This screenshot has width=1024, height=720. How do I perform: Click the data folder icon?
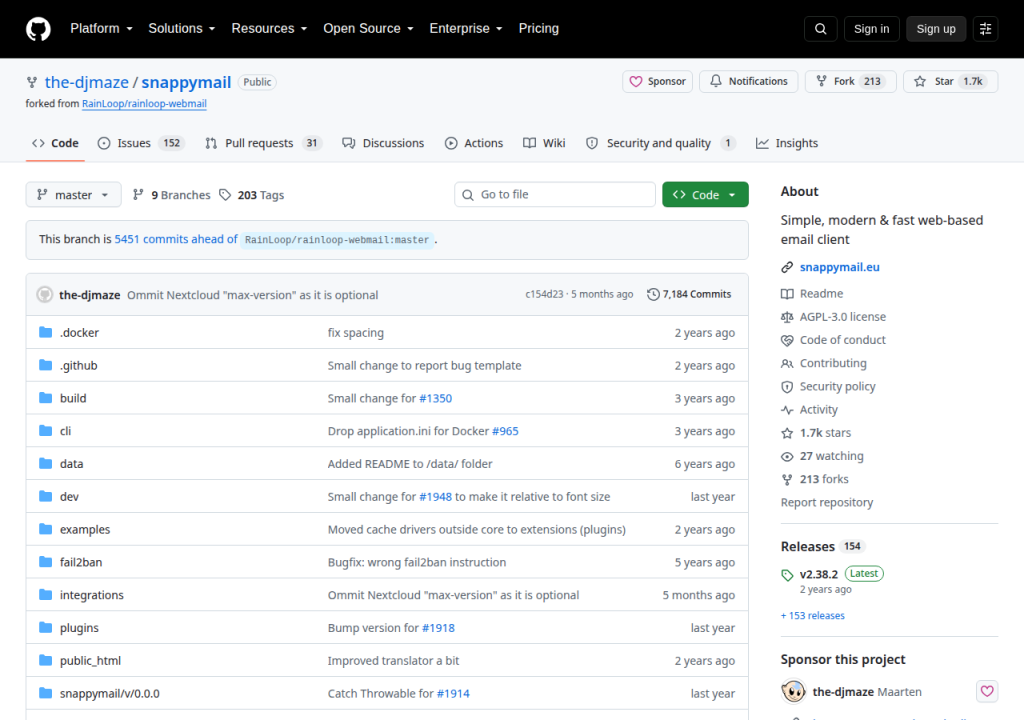point(45,463)
